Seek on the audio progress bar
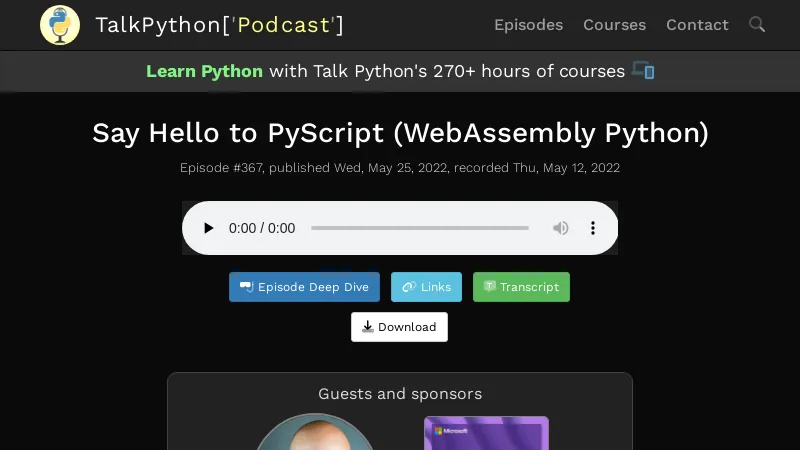Screen dimensions: 800x450 coord(419,228)
